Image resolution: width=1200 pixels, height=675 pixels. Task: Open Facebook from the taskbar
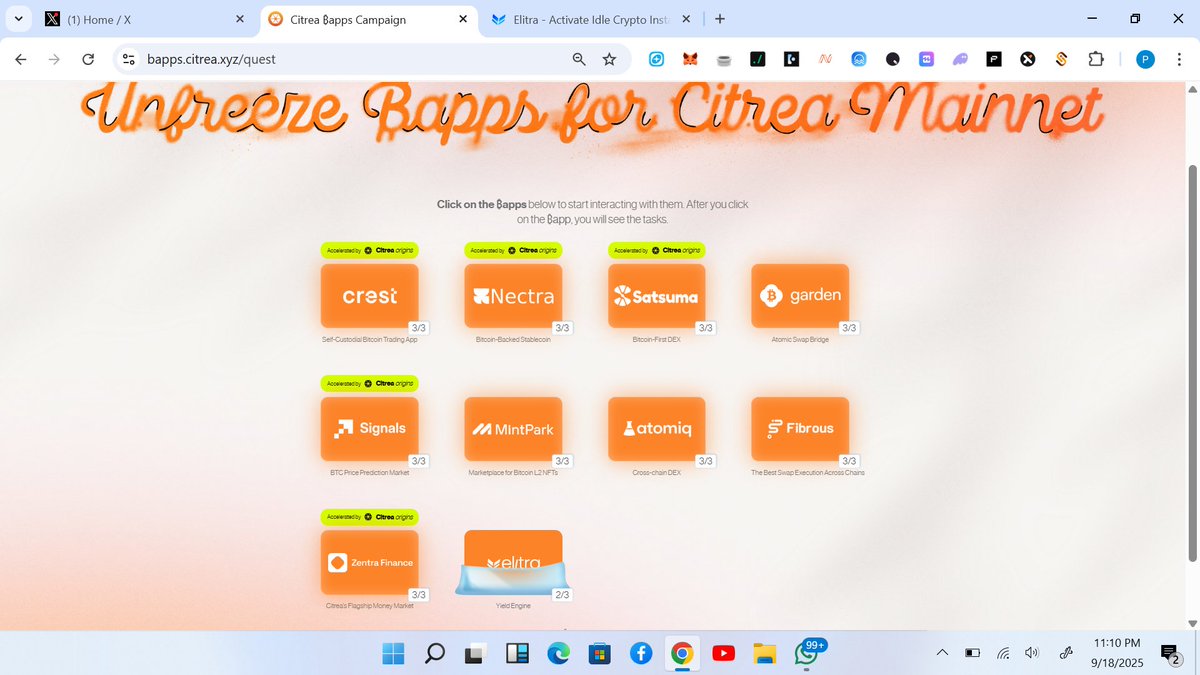pos(641,654)
